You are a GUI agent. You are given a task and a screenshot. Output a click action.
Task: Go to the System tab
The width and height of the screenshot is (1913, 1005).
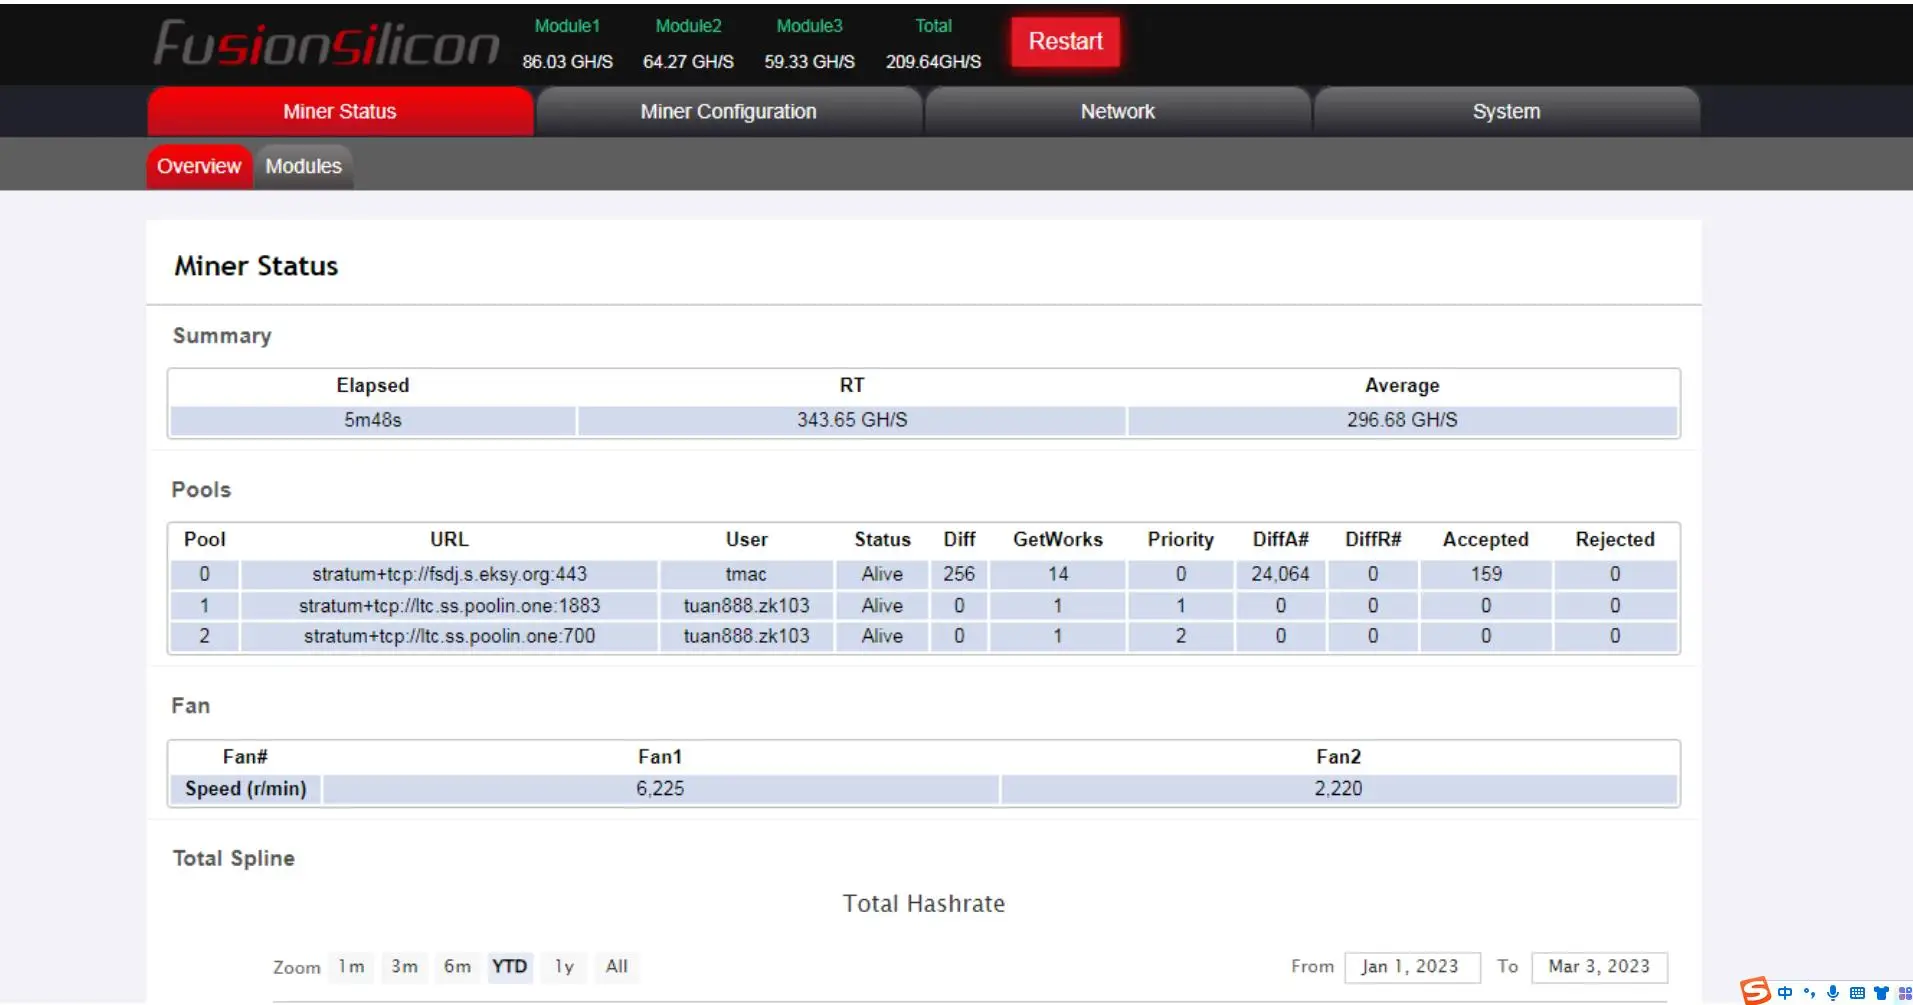click(1506, 112)
